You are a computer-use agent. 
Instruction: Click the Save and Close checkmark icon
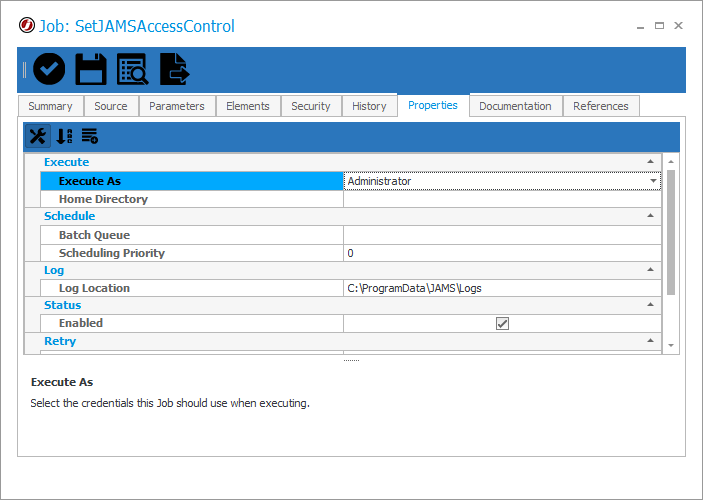pos(49,69)
